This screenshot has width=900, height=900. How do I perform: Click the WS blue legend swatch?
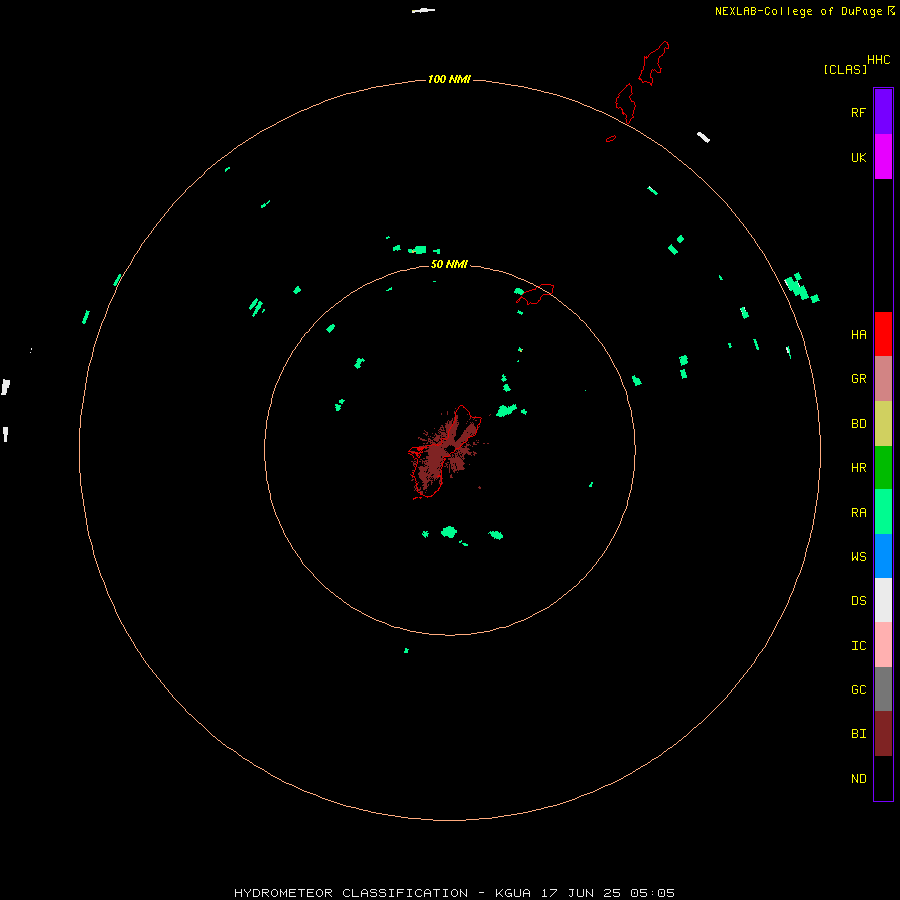pyautogui.click(x=883, y=556)
